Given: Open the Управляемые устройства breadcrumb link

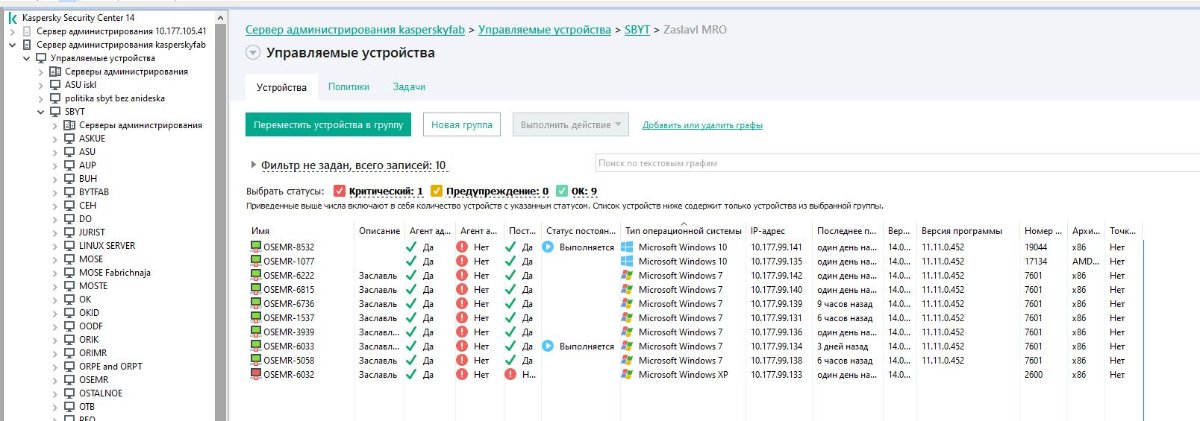Looking at the screenshot, I should click(x=544, y=31).
